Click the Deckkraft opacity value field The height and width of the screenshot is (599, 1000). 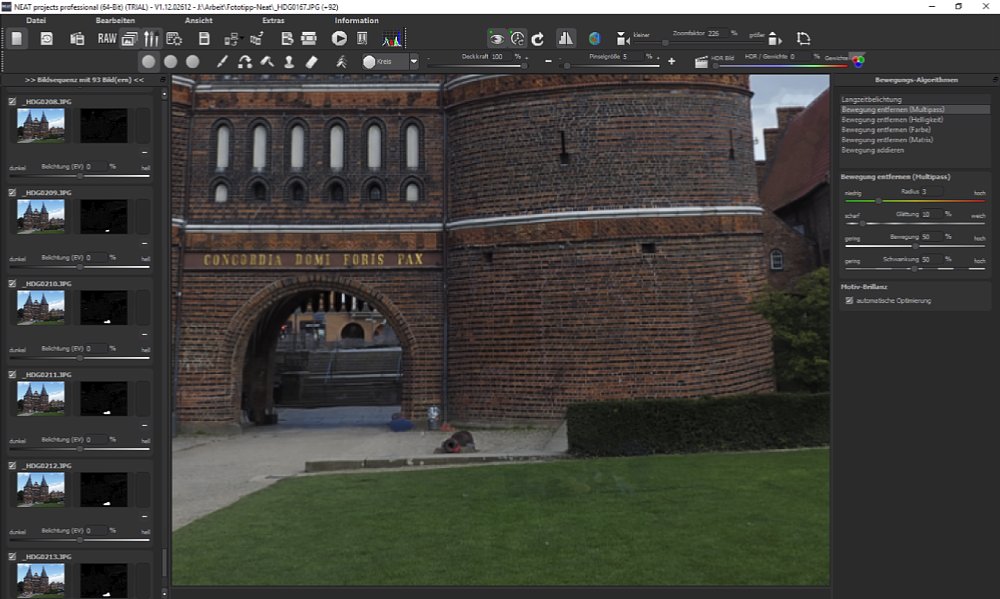501,56
